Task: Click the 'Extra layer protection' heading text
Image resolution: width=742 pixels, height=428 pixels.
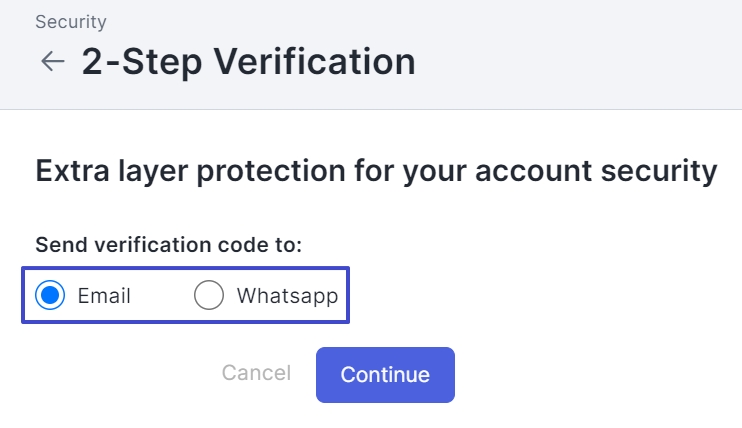Action: point(376,171)
